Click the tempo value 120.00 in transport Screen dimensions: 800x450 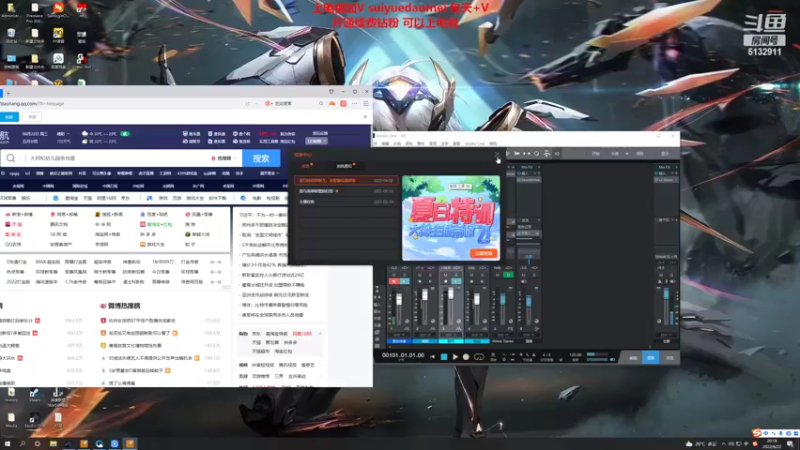[575, 355]
